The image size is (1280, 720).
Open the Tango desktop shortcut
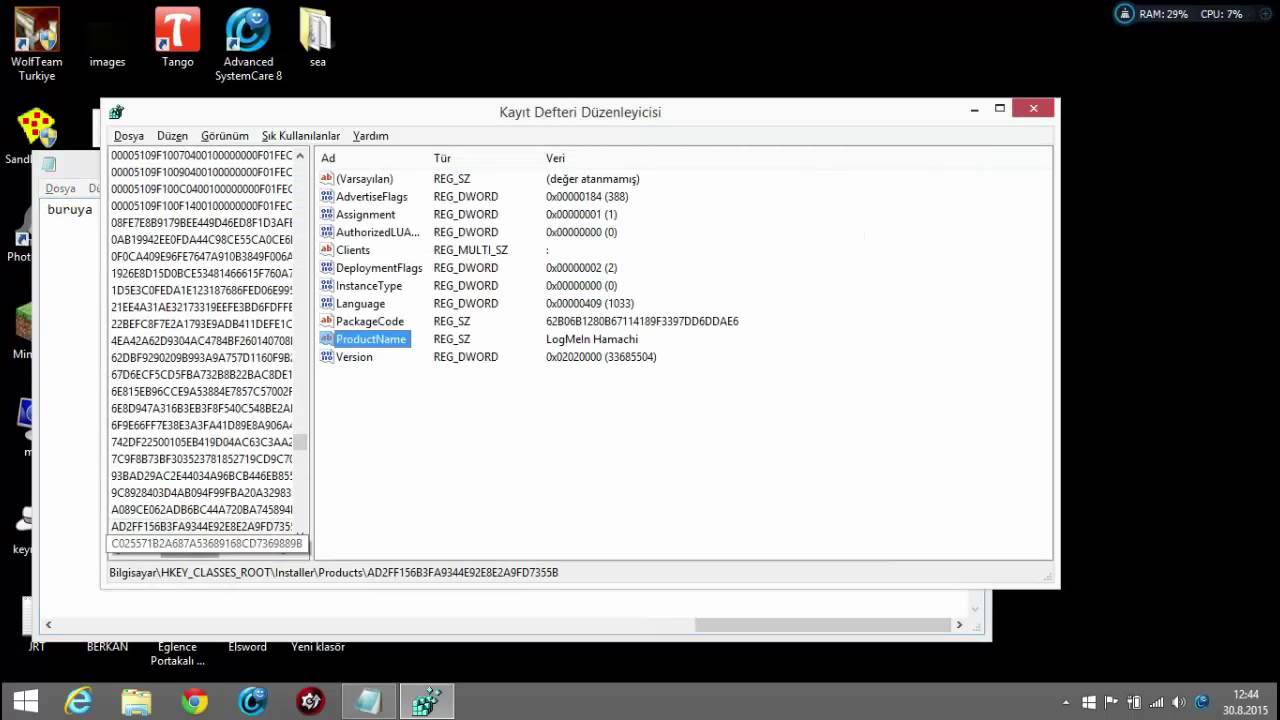pos(177,38)
